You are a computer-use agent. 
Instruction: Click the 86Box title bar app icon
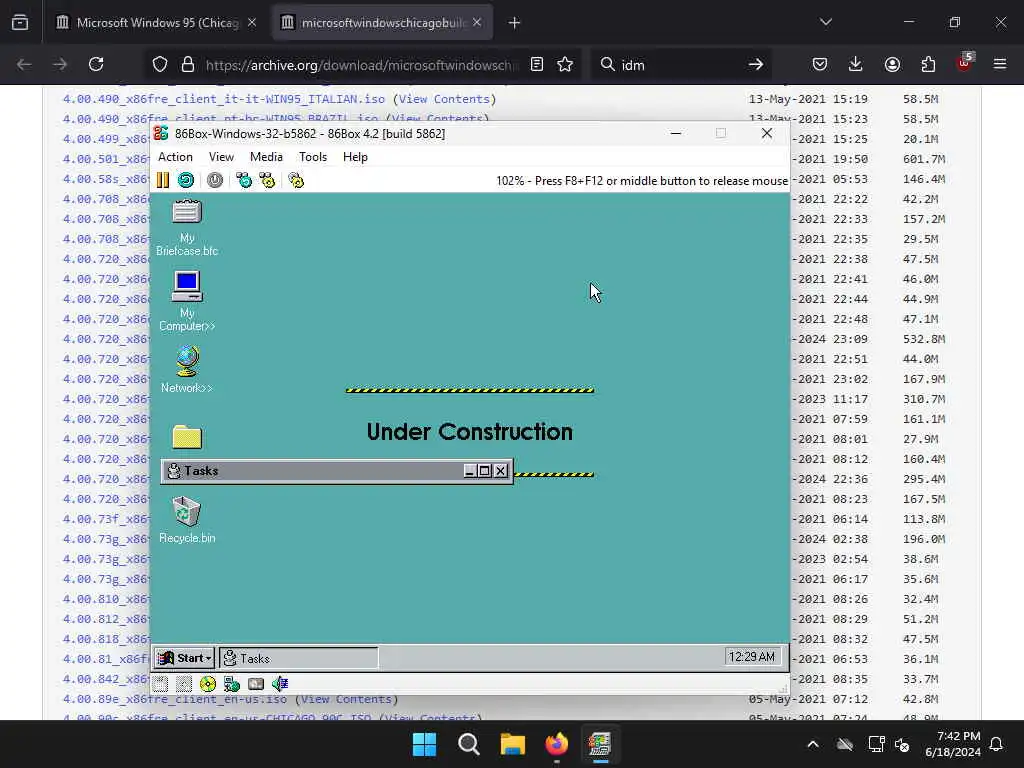coord(161,133)
